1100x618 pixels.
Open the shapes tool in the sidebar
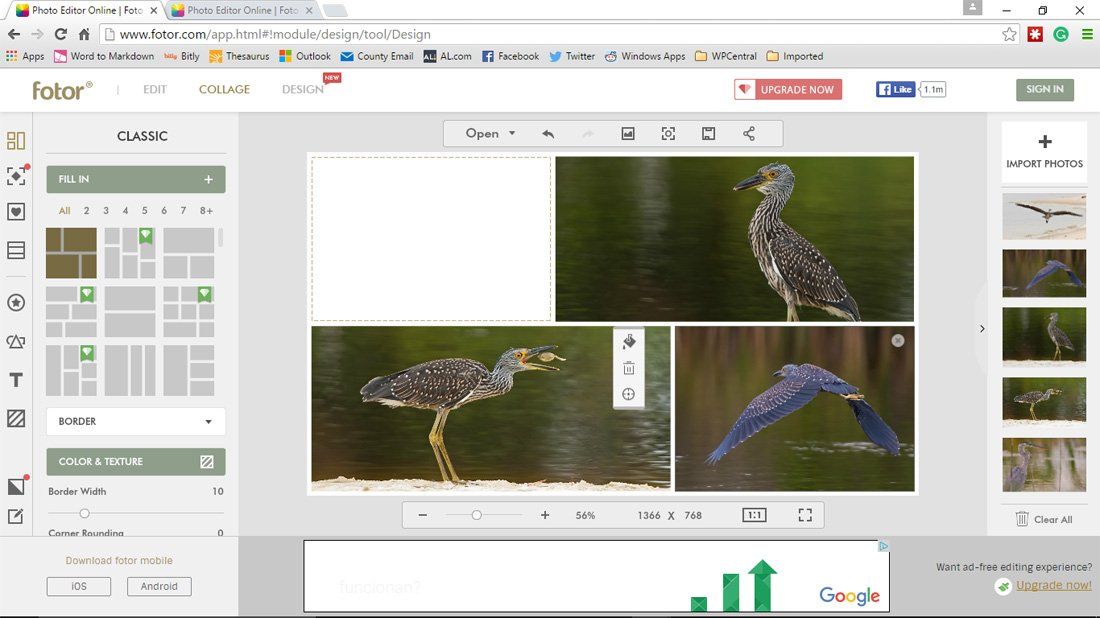[16, 343]
